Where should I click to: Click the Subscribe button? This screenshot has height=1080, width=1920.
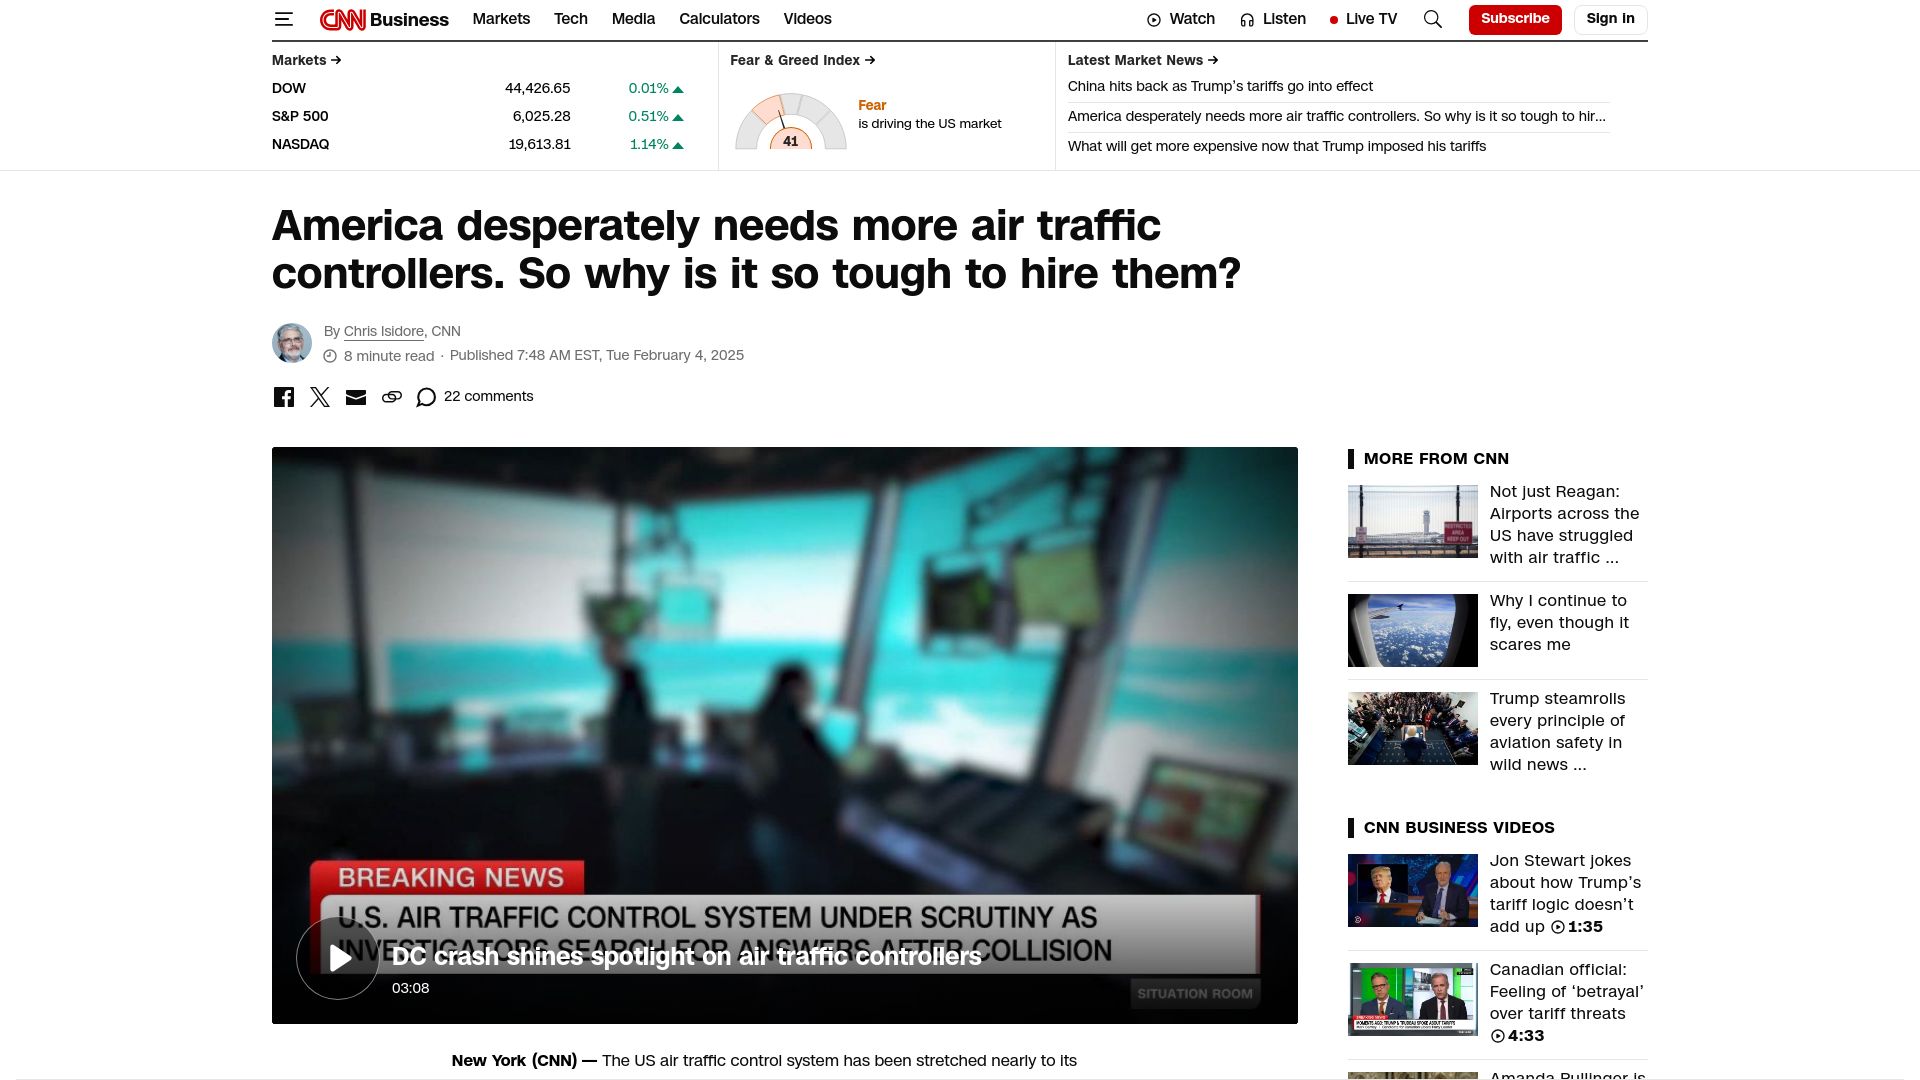[x=1515, y=19]
